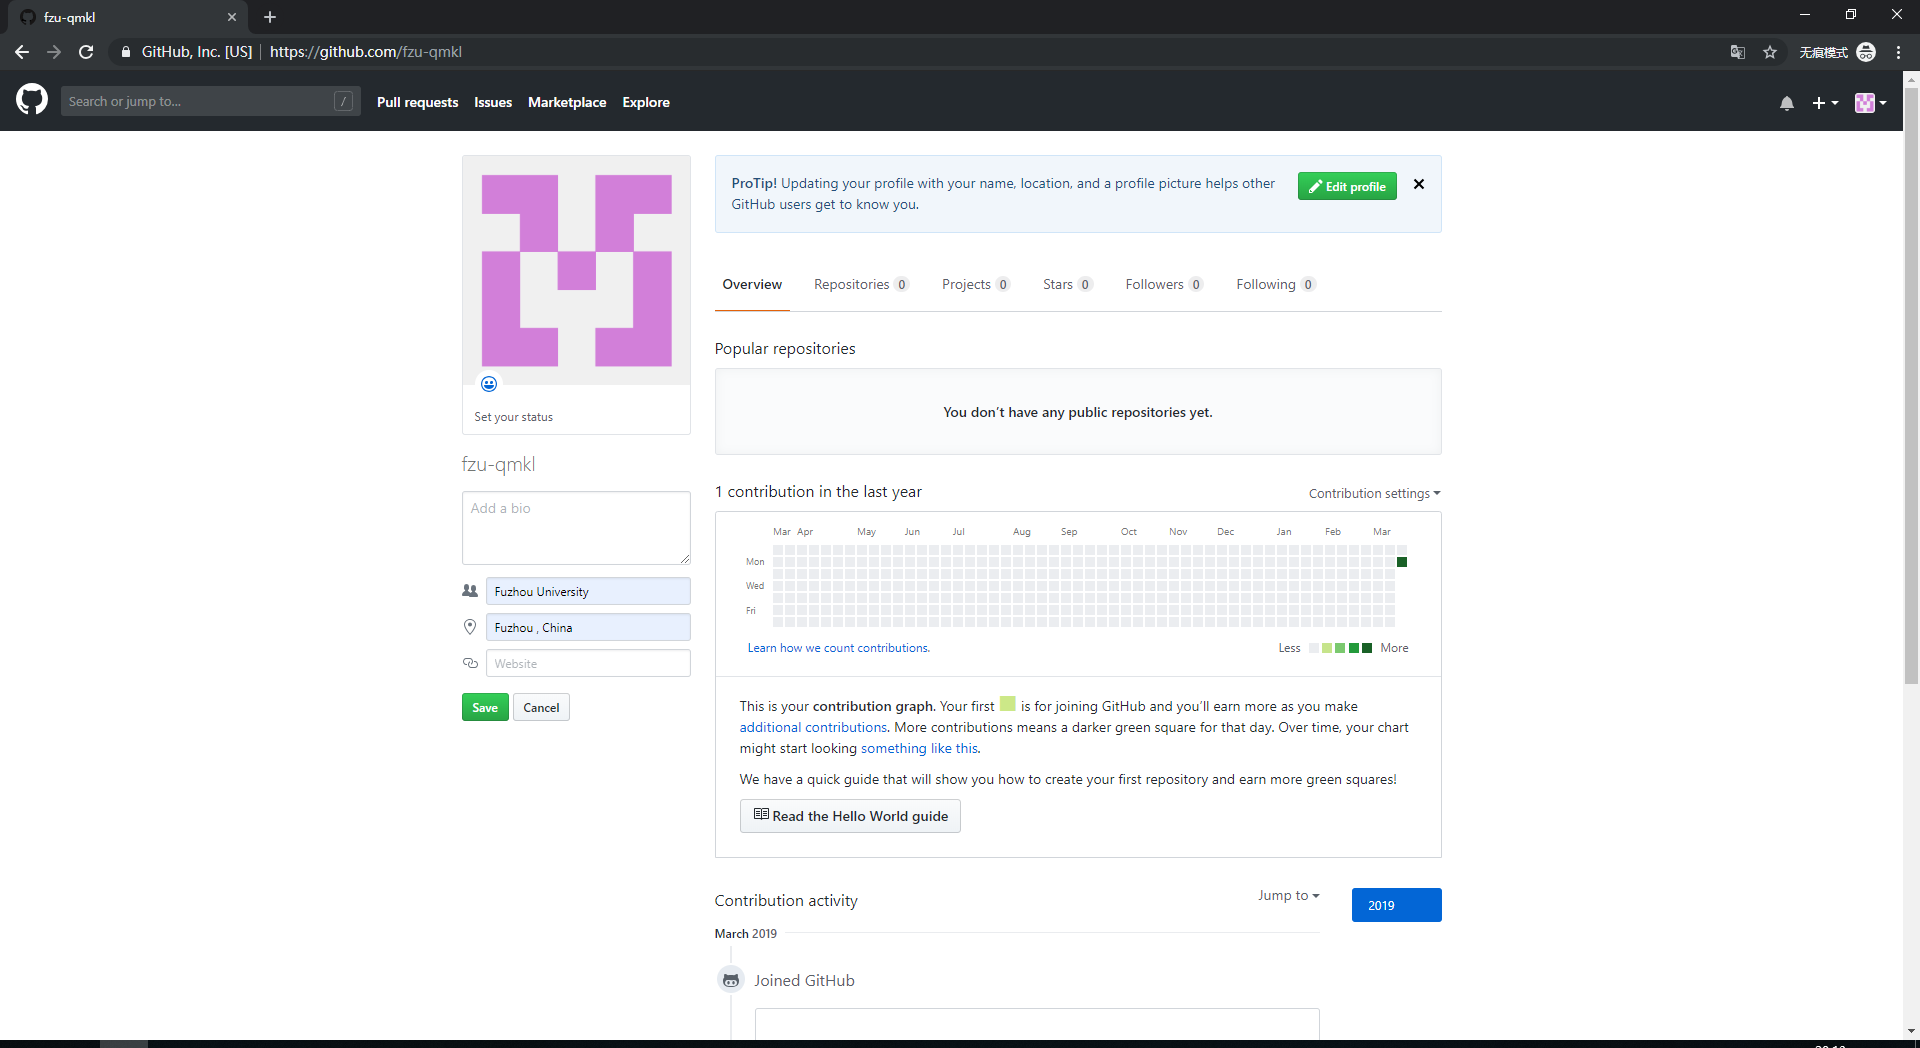Click into the Add a bio text area
This screenshot has width=1920, height=1048.
click(576, 528)
